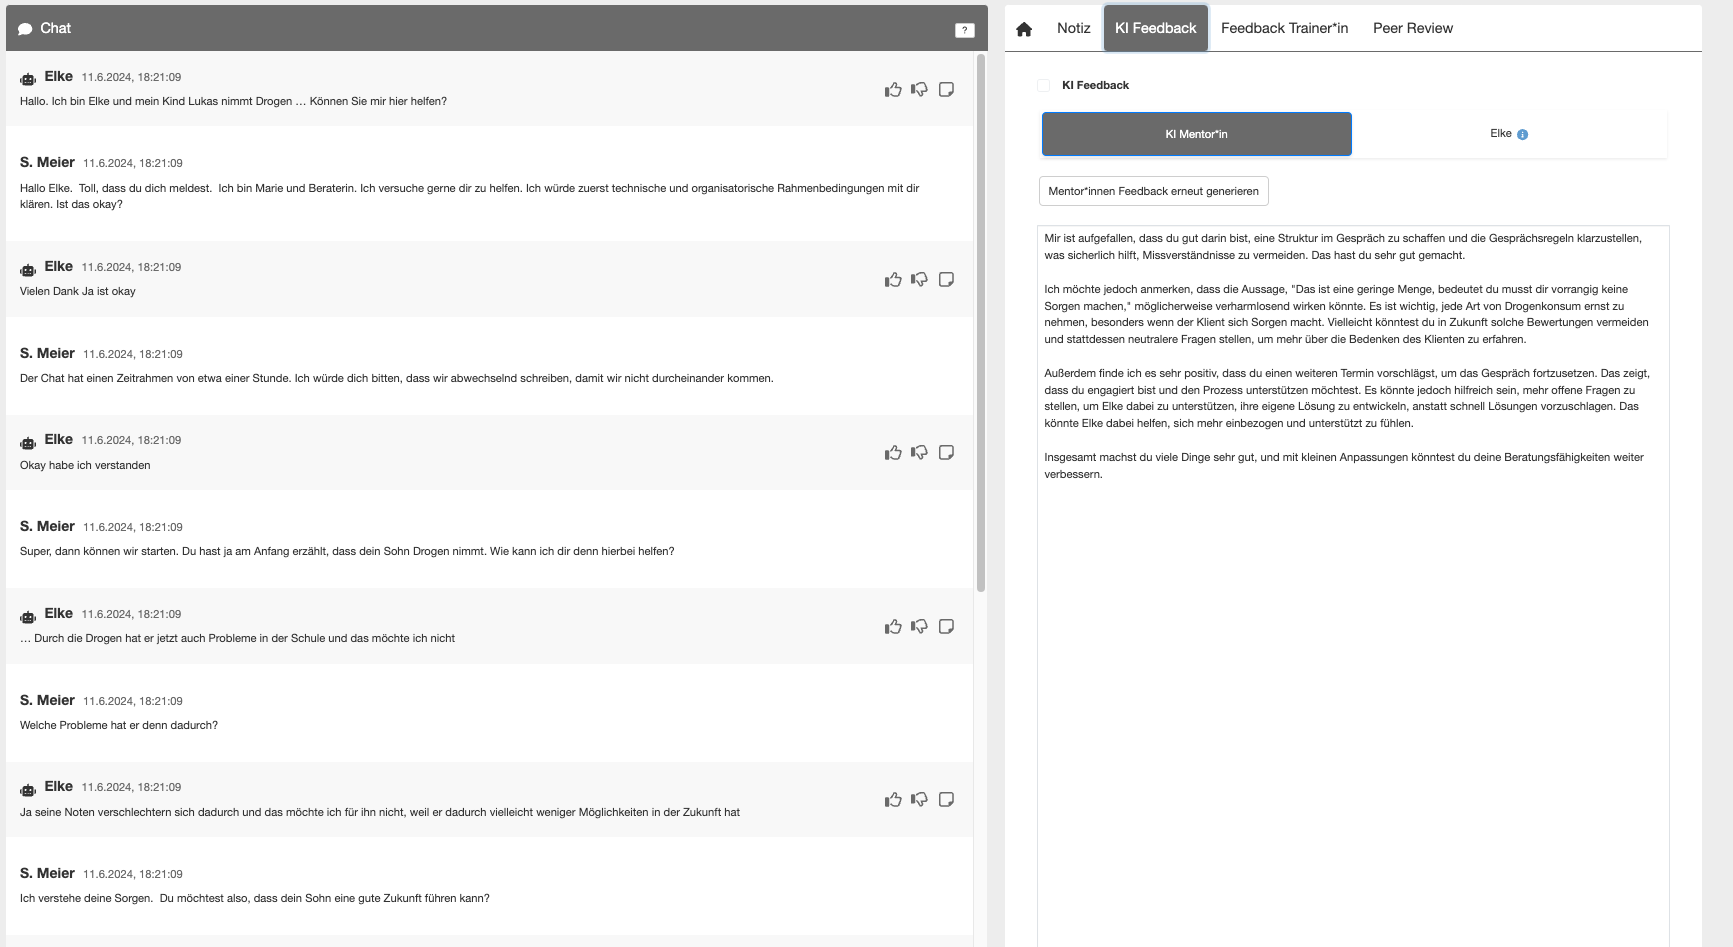Click the chat panel vertical scrollbar

click(980, 320)
